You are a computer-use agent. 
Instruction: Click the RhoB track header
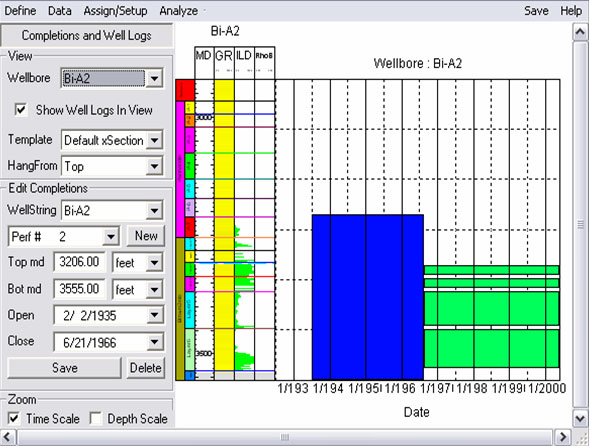click(x=265, y=62)
